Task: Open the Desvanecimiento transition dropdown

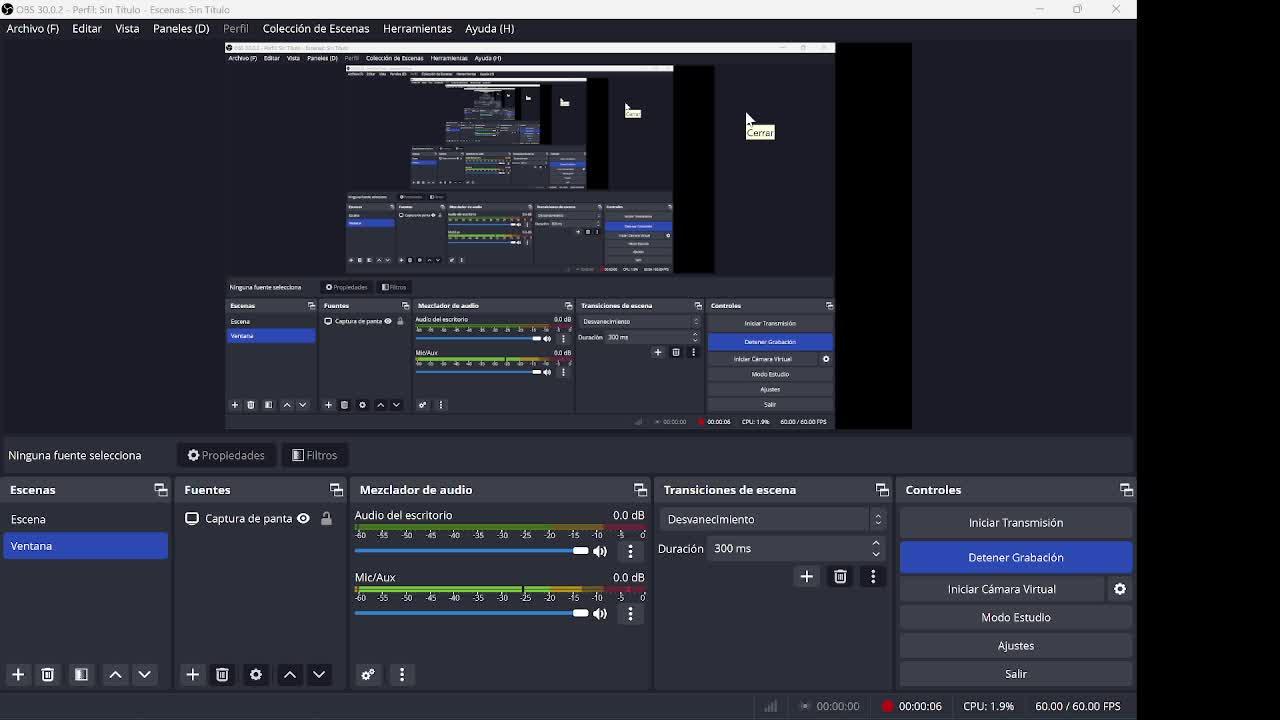Action: point(771,519)
